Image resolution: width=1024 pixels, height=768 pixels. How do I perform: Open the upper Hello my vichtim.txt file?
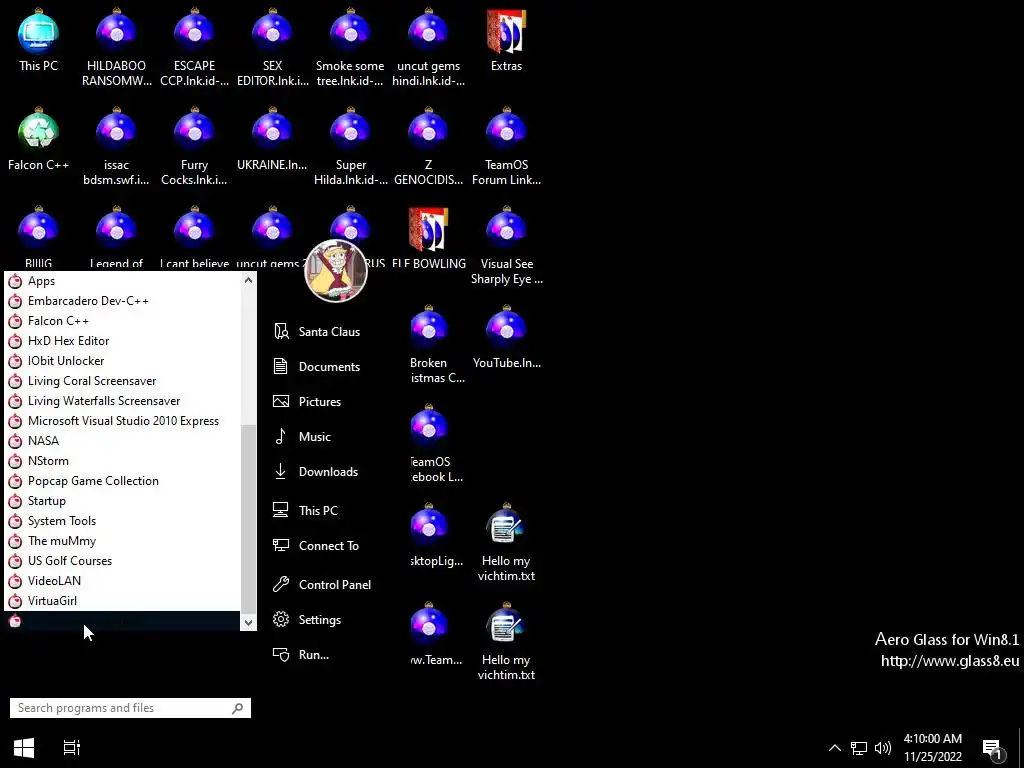click(x=506, y=542)
